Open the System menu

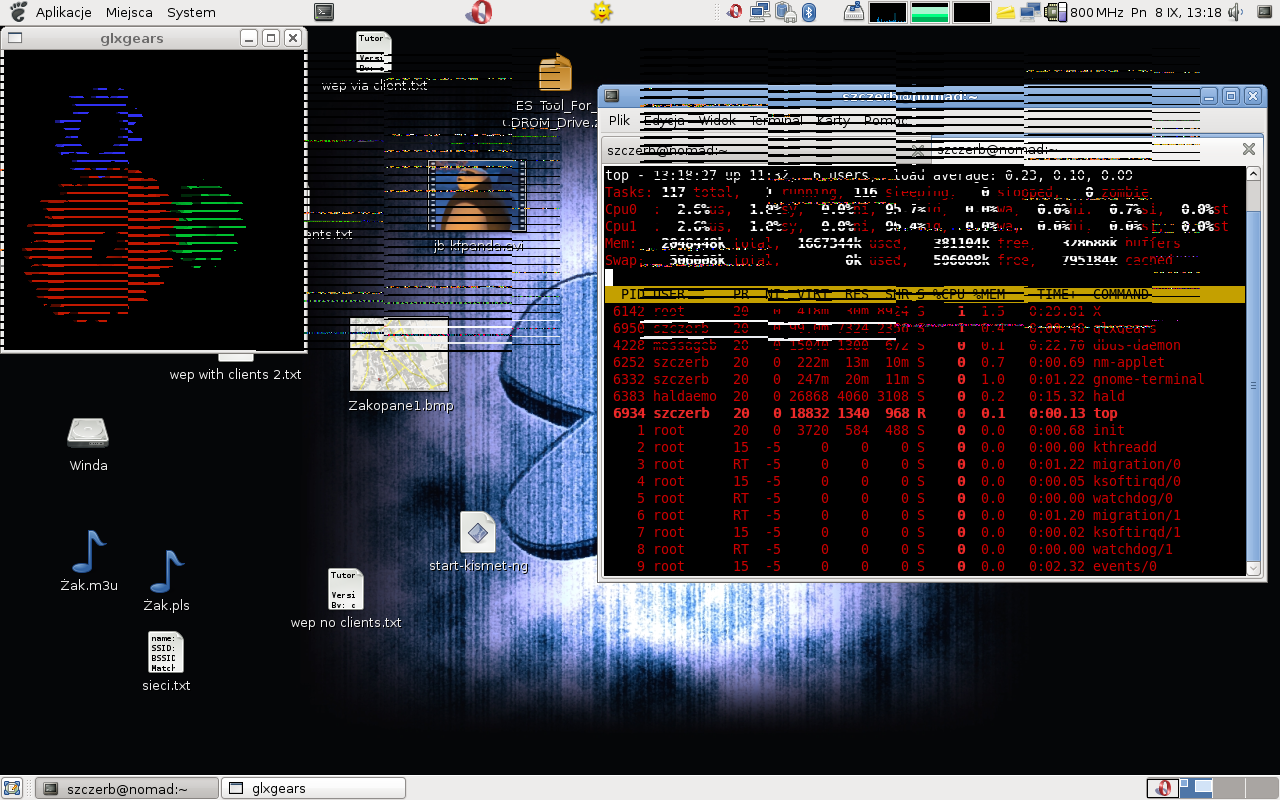[191, 12]
